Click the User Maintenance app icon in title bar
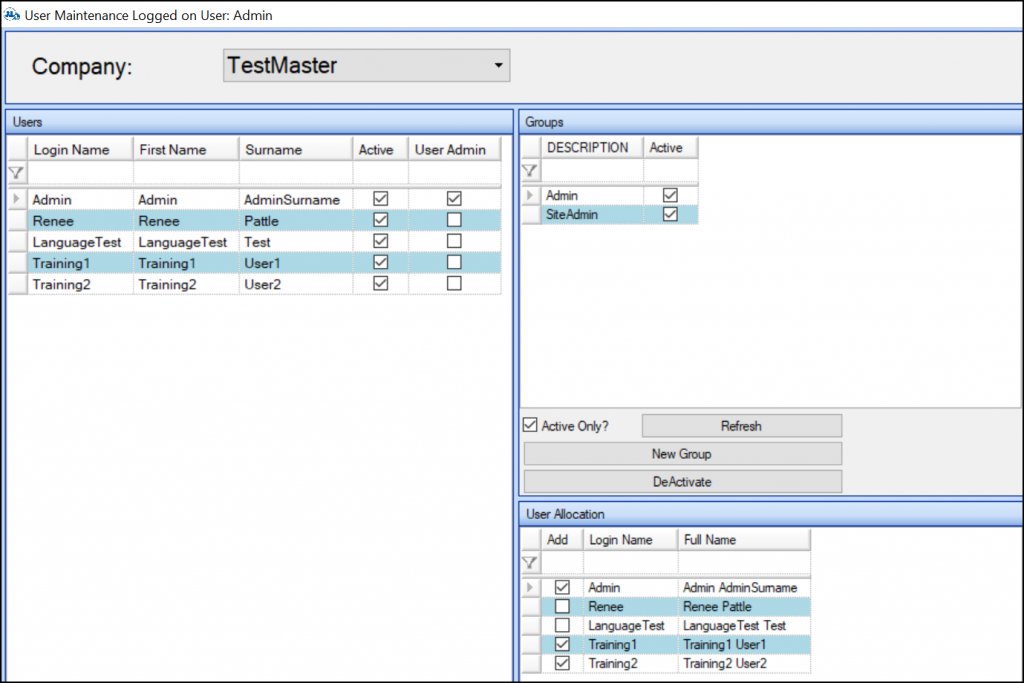This screenshot has width=1024, height=683. click(12, 14)
